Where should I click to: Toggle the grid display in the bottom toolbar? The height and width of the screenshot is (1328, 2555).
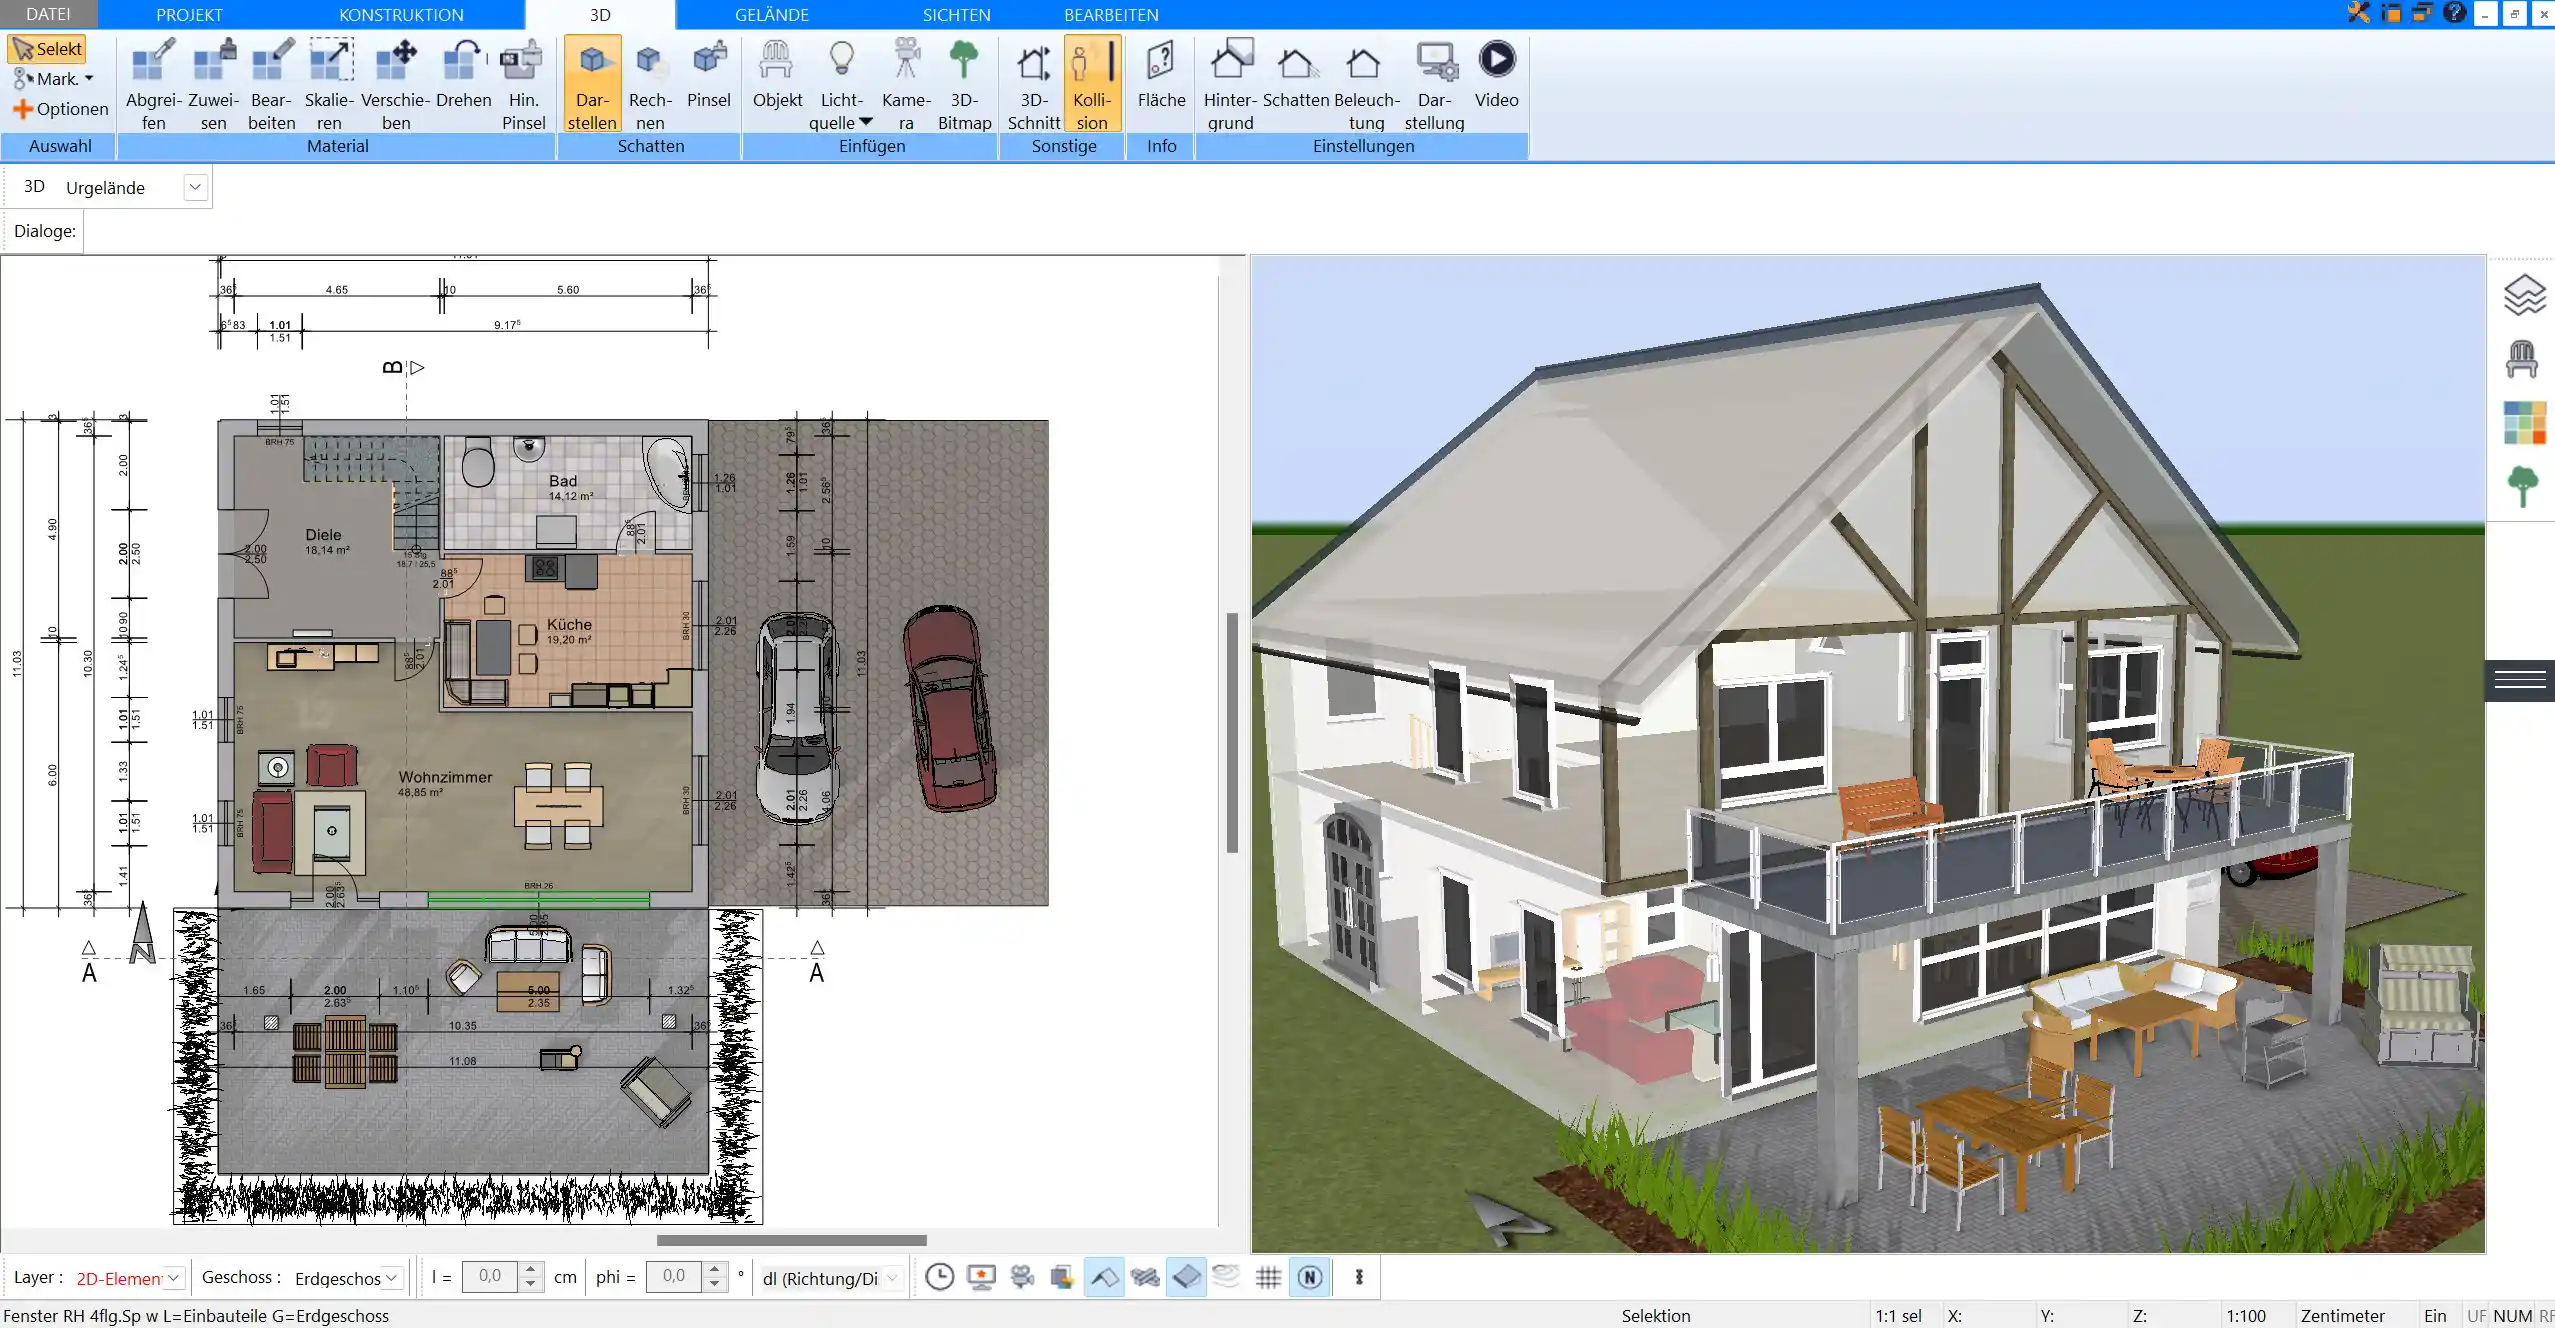[x=1268, y=1277]
